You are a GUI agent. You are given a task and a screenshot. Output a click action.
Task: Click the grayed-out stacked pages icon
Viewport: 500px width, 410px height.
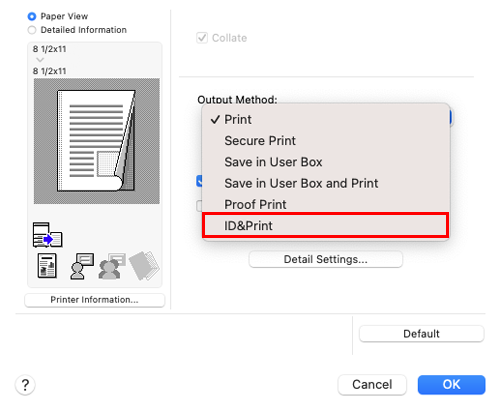pyautogui.click(x=144, y=266)
